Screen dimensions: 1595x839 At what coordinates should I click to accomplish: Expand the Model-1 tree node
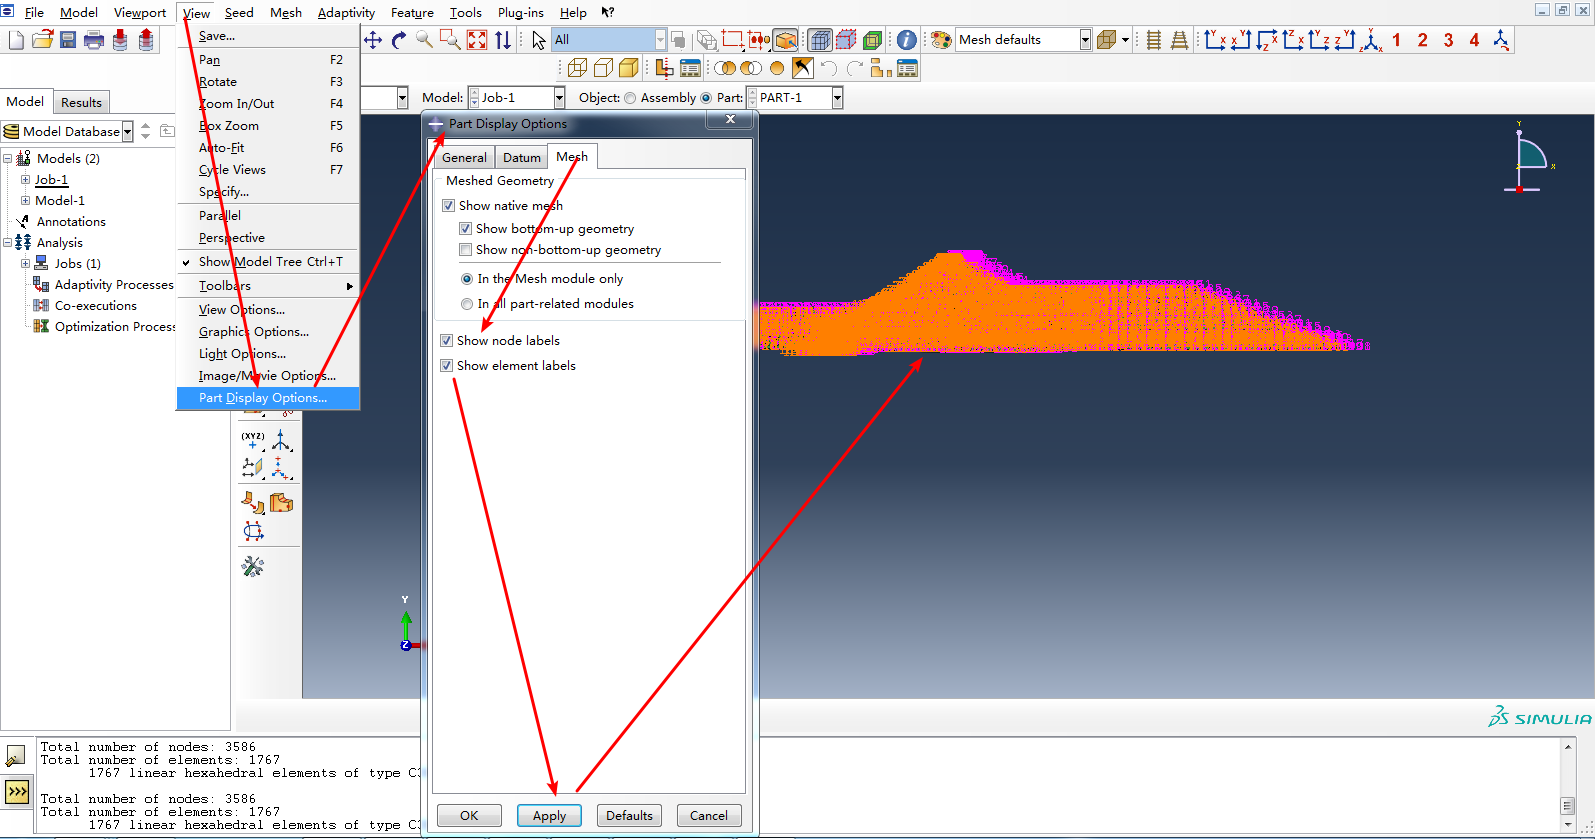(25, 201)
